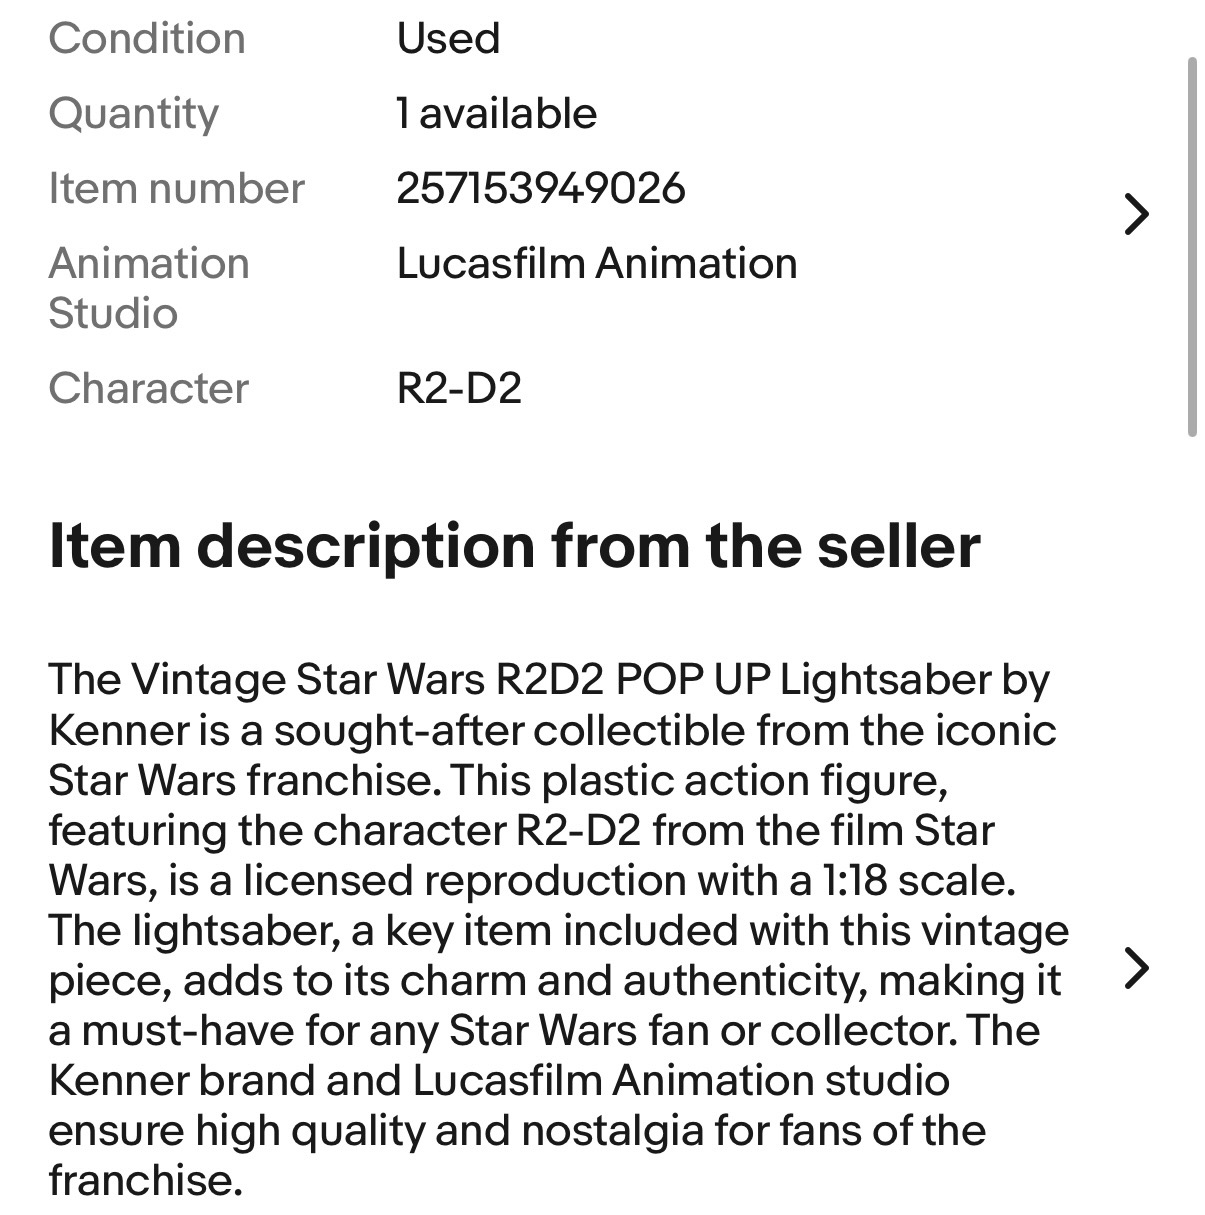Open full seller description via lower chevron
Image resolution: width=1205 pixels, height=1215 pixels.
(x=1136, y=967)
